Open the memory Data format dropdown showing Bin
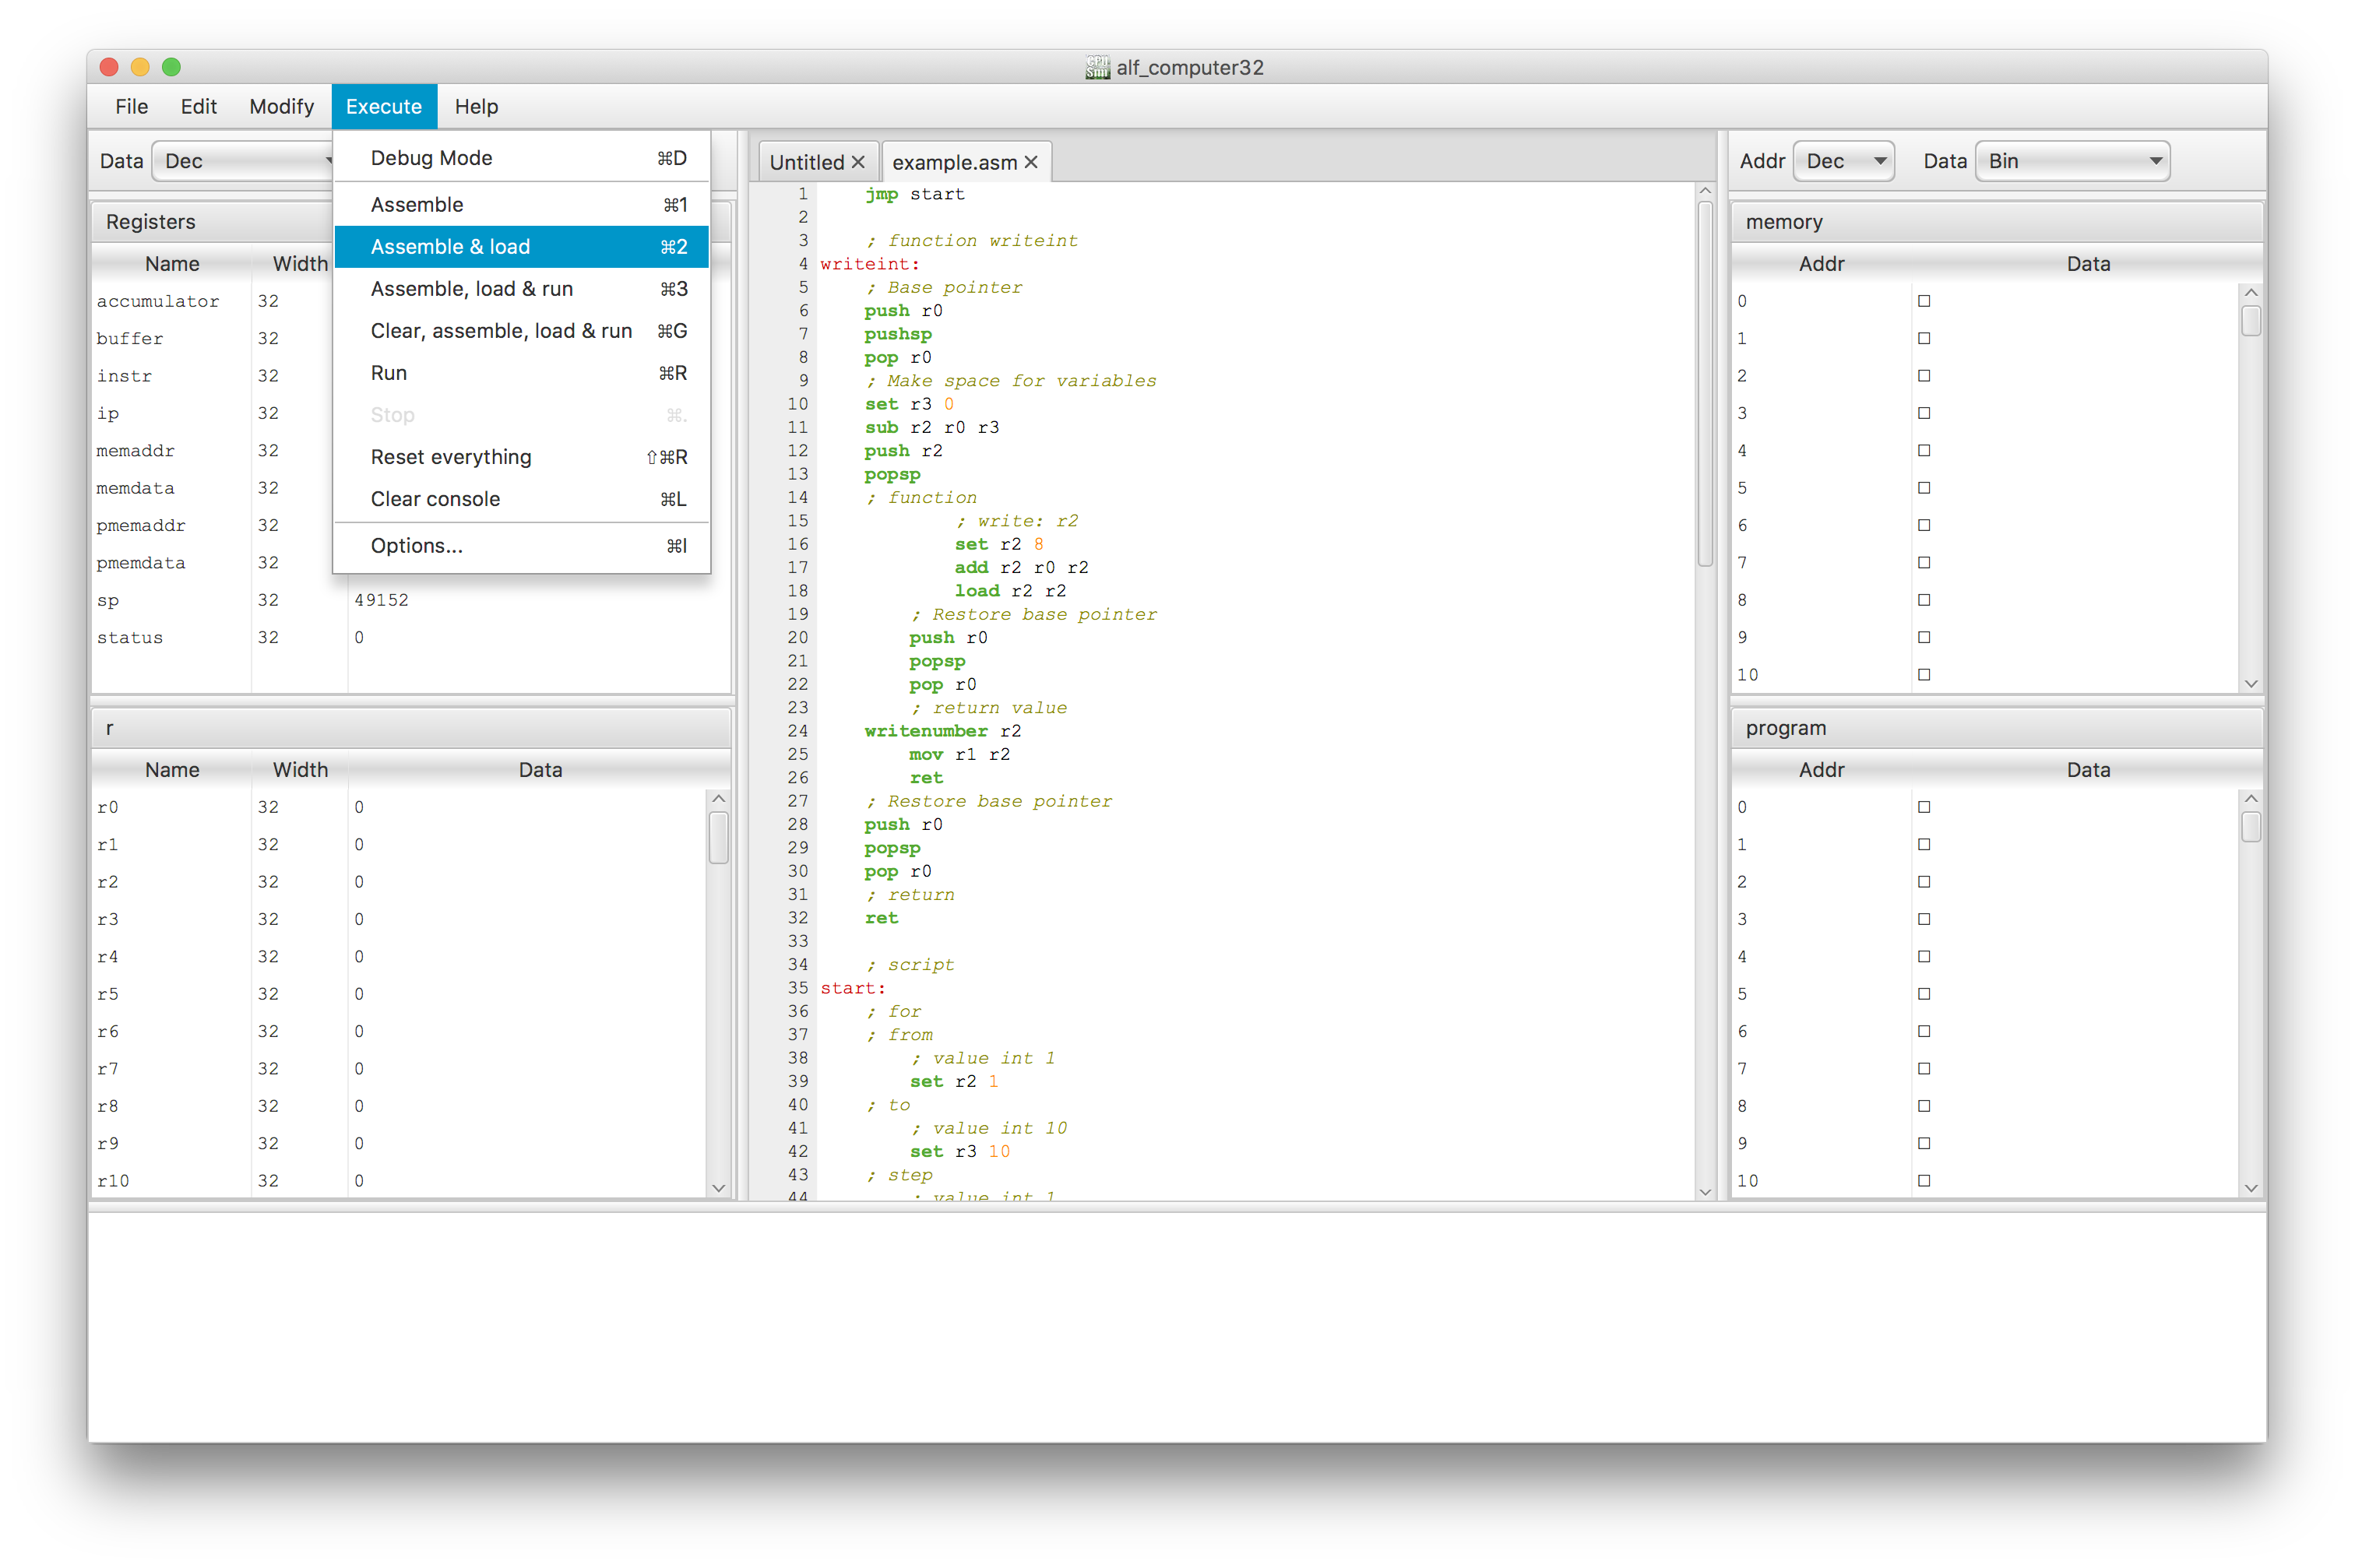 [x=2073, y=161]
